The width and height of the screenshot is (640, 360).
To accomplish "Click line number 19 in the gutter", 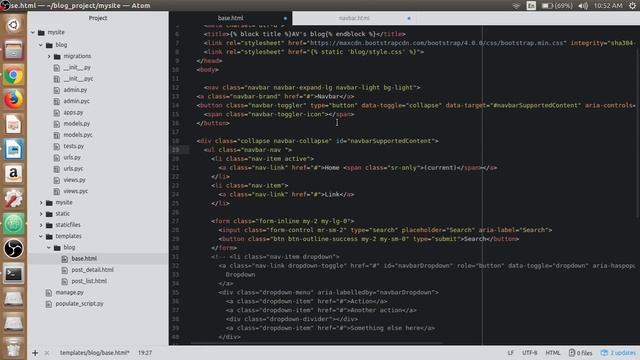I will click(x=175, y=150).
